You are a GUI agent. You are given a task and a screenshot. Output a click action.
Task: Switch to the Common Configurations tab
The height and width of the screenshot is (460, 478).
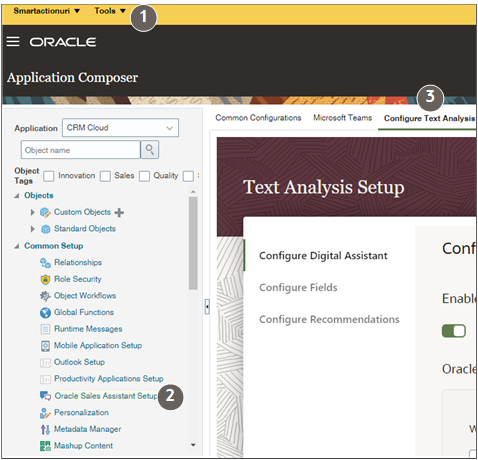(x=258, y=118)
